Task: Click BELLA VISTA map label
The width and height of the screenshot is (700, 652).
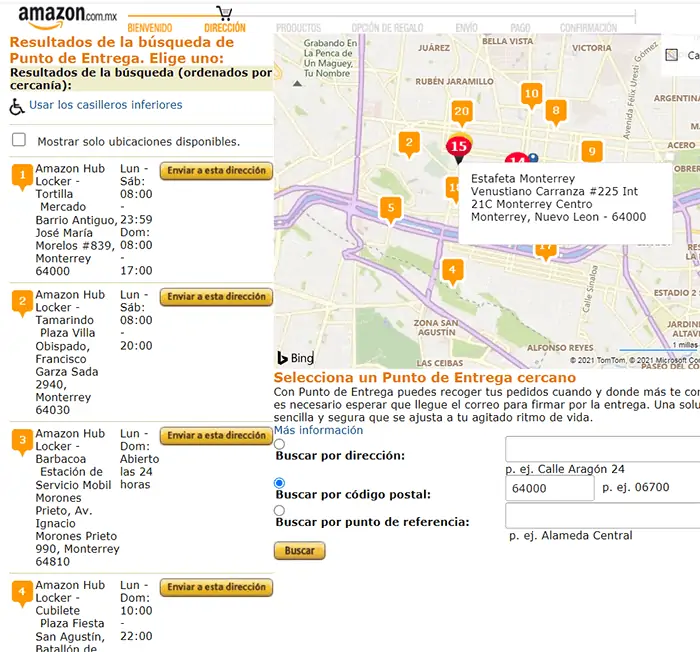Action: pyautogui.click(x=507, y=41)
